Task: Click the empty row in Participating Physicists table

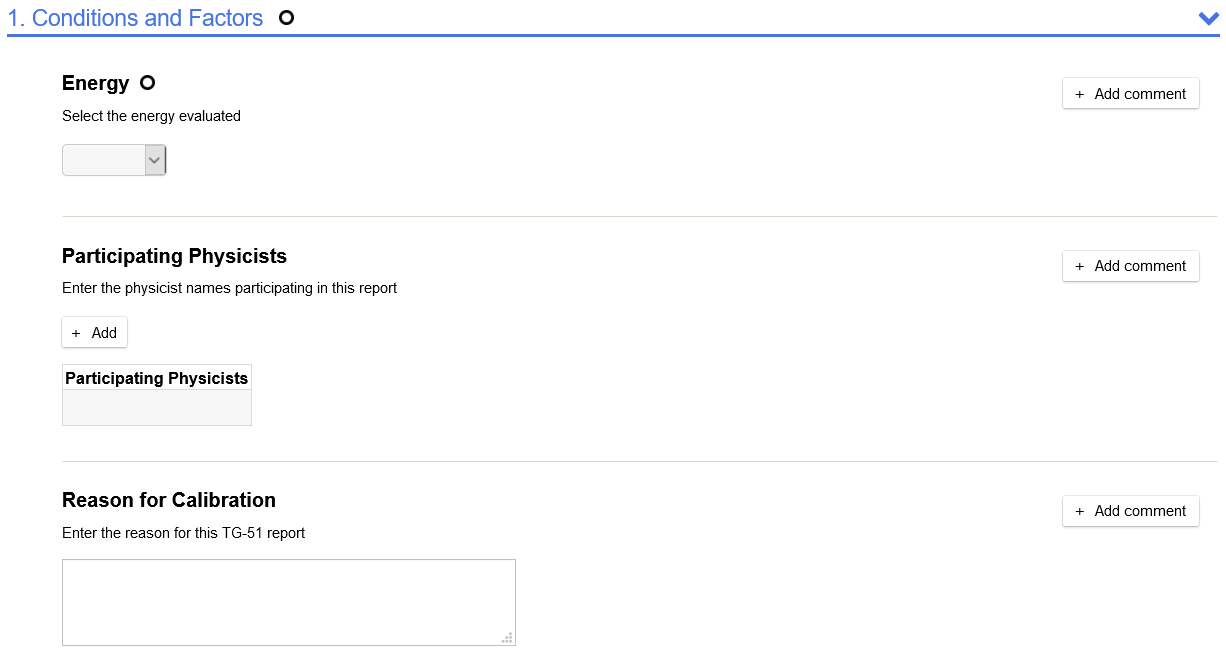Action: 157,407
